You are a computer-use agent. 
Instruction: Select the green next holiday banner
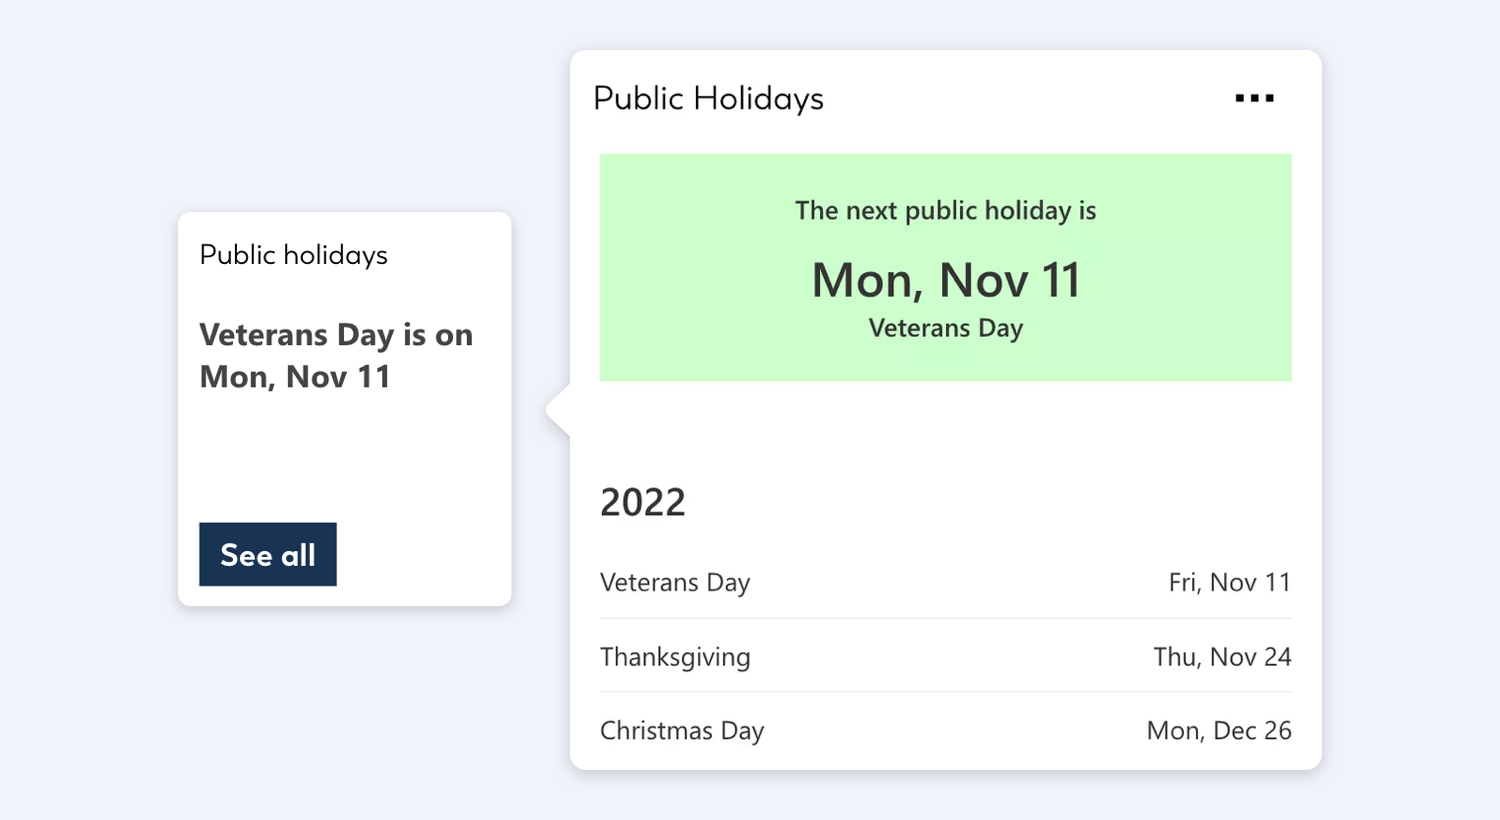coord(945,267)
